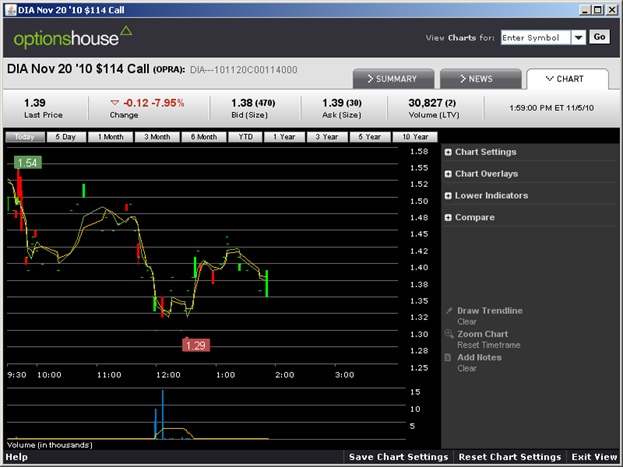Viewport: 623px width, 469px height.
Task: Click Add Notes link
Action: click(x=479, y=357)
